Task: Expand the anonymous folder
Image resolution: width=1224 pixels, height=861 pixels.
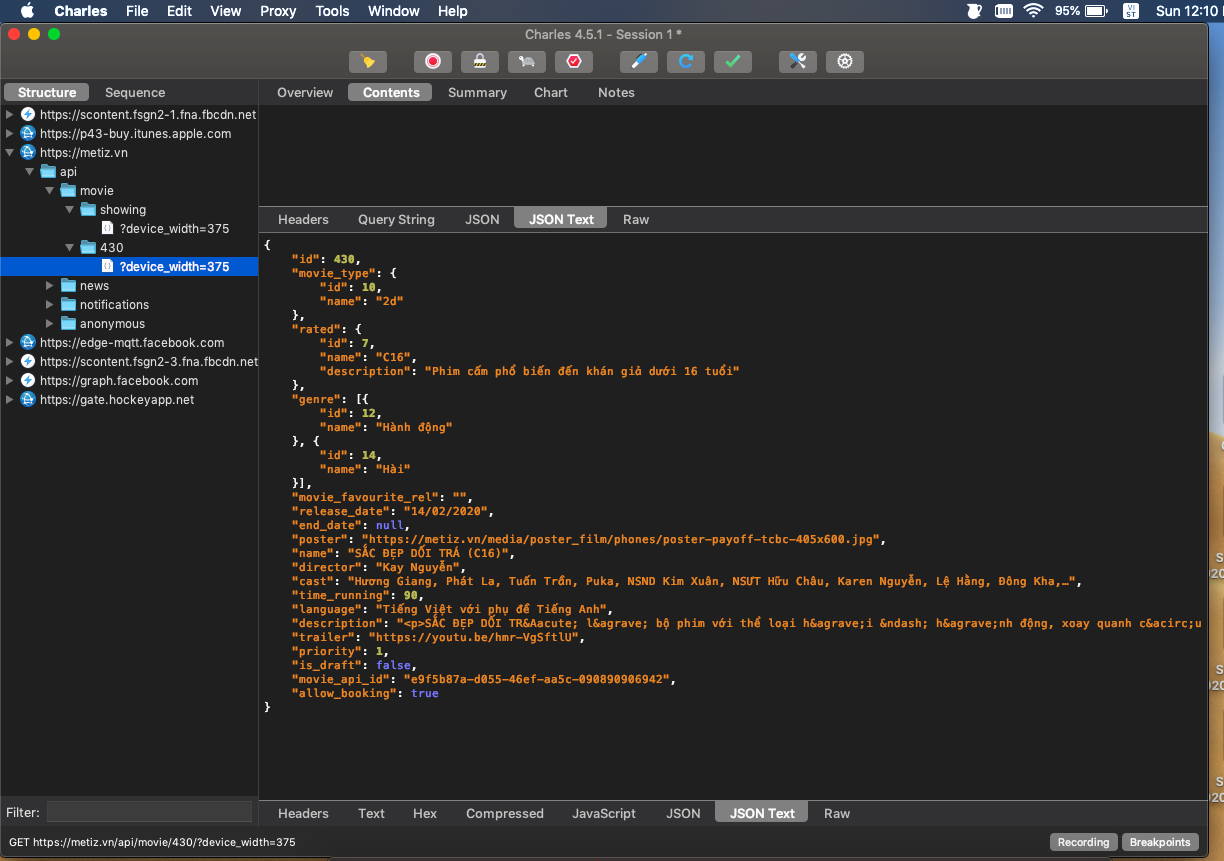Action: 50,324
